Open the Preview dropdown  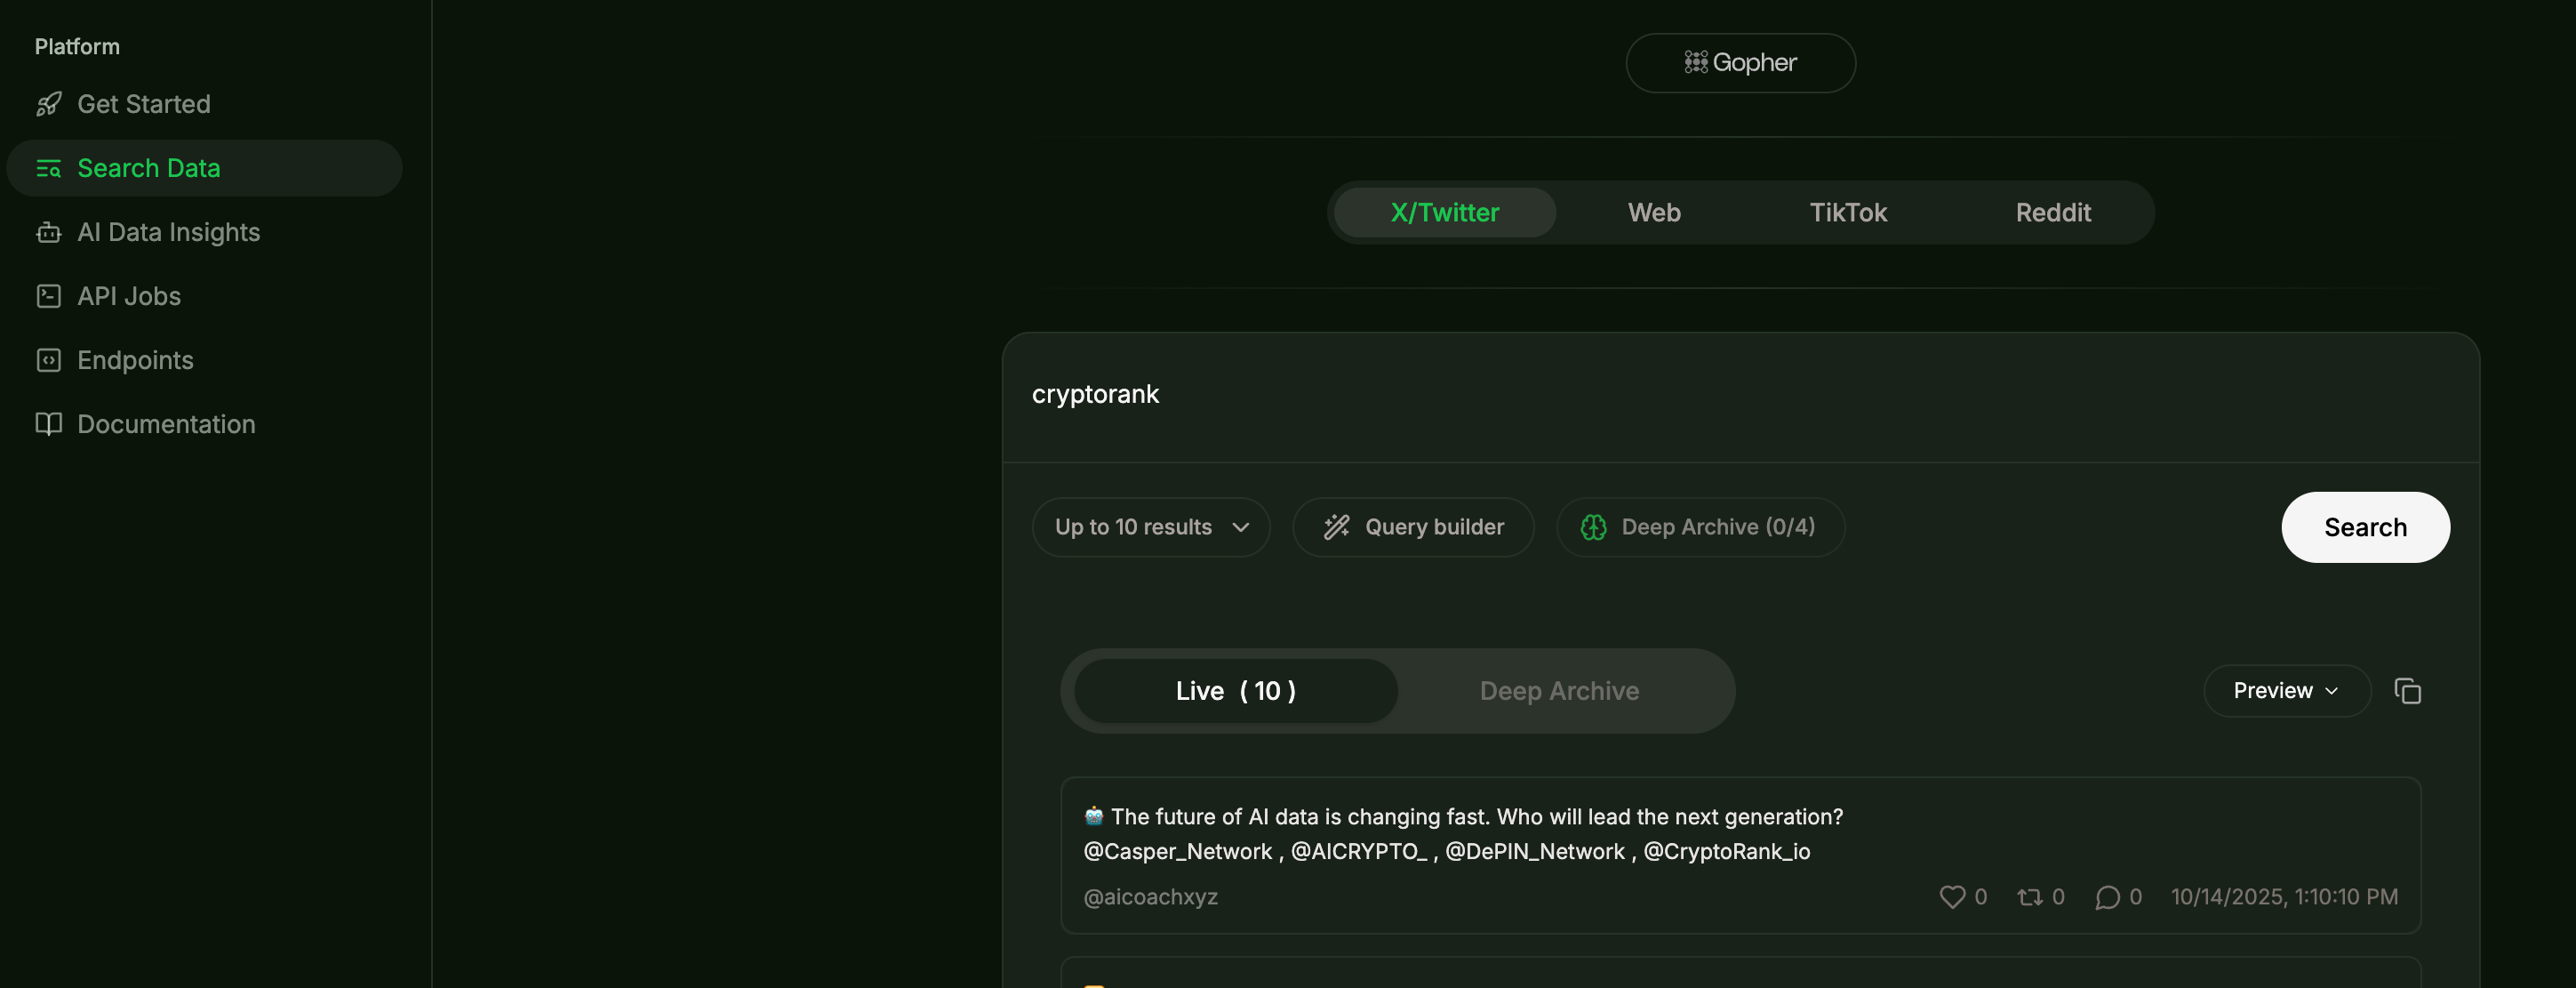click(x=2285, y=691)
